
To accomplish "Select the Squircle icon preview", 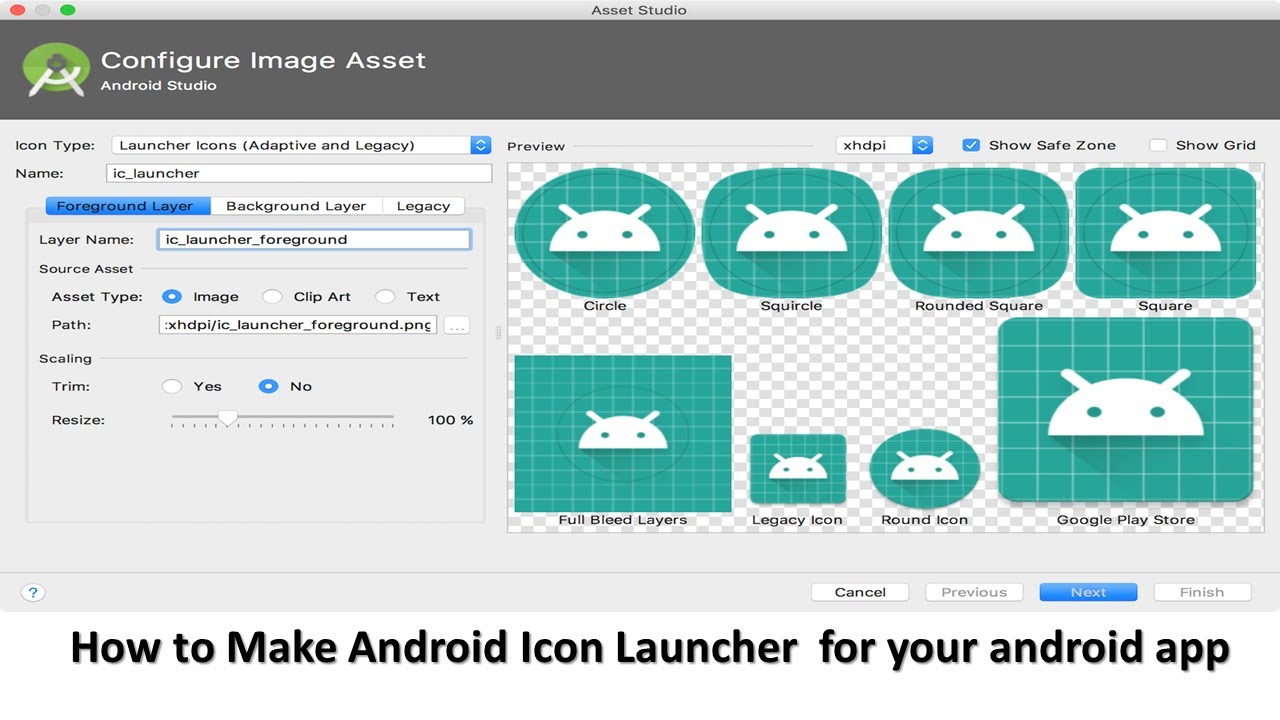I will (x=791, y=233).
